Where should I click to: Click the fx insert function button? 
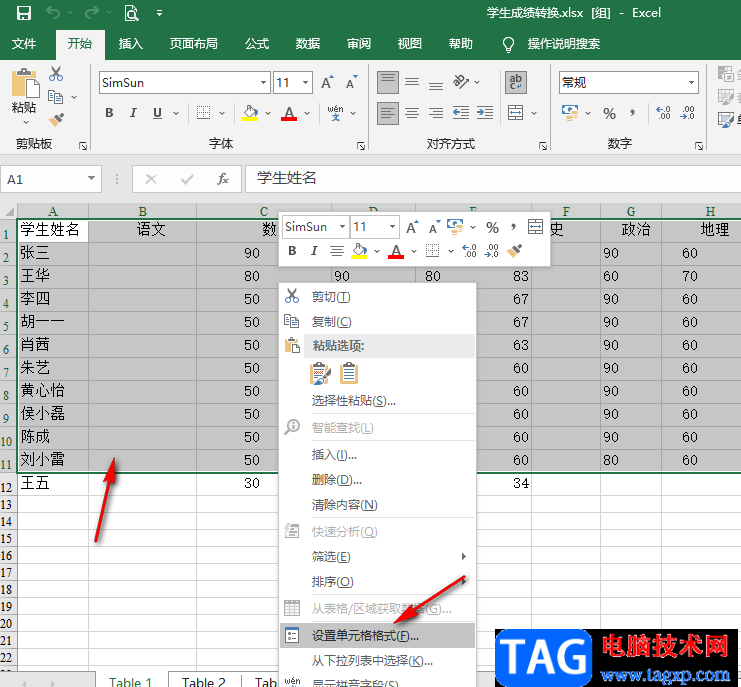coord(223,179)
